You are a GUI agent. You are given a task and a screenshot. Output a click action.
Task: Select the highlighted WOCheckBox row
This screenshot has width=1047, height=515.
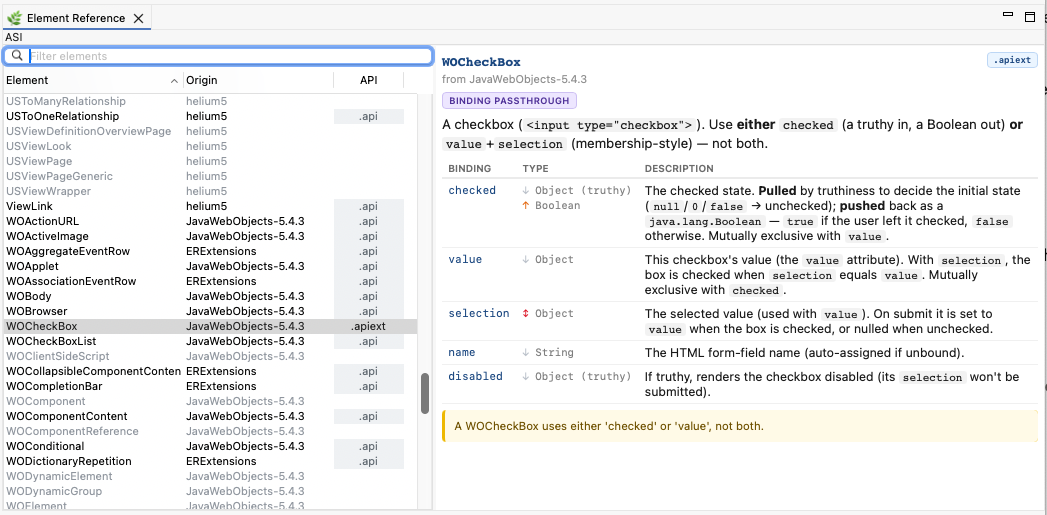[210, 326]
